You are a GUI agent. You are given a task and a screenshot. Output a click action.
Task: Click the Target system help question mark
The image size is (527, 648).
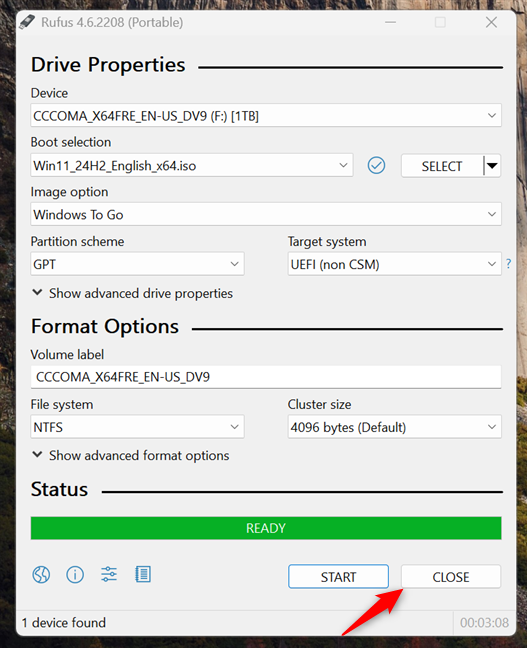508,264
